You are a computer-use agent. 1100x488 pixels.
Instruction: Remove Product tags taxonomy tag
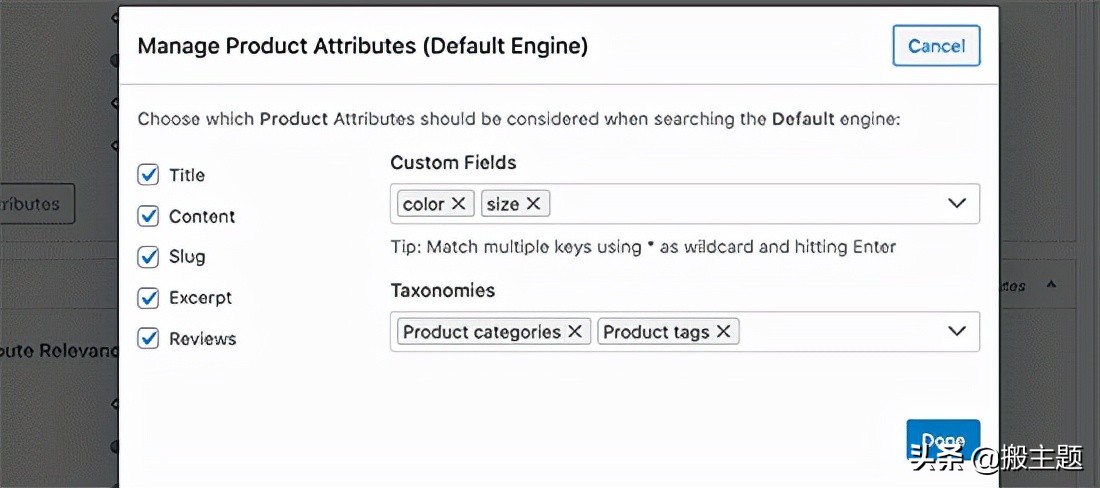click(723, 332)
